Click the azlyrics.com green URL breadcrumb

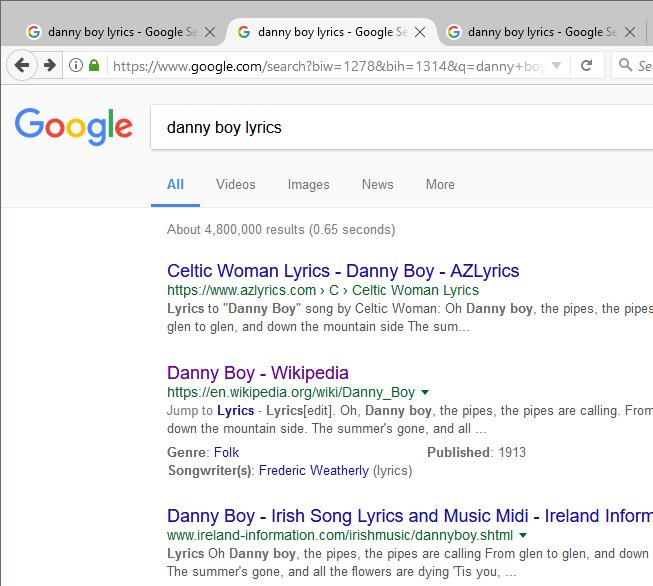(323, 290)
